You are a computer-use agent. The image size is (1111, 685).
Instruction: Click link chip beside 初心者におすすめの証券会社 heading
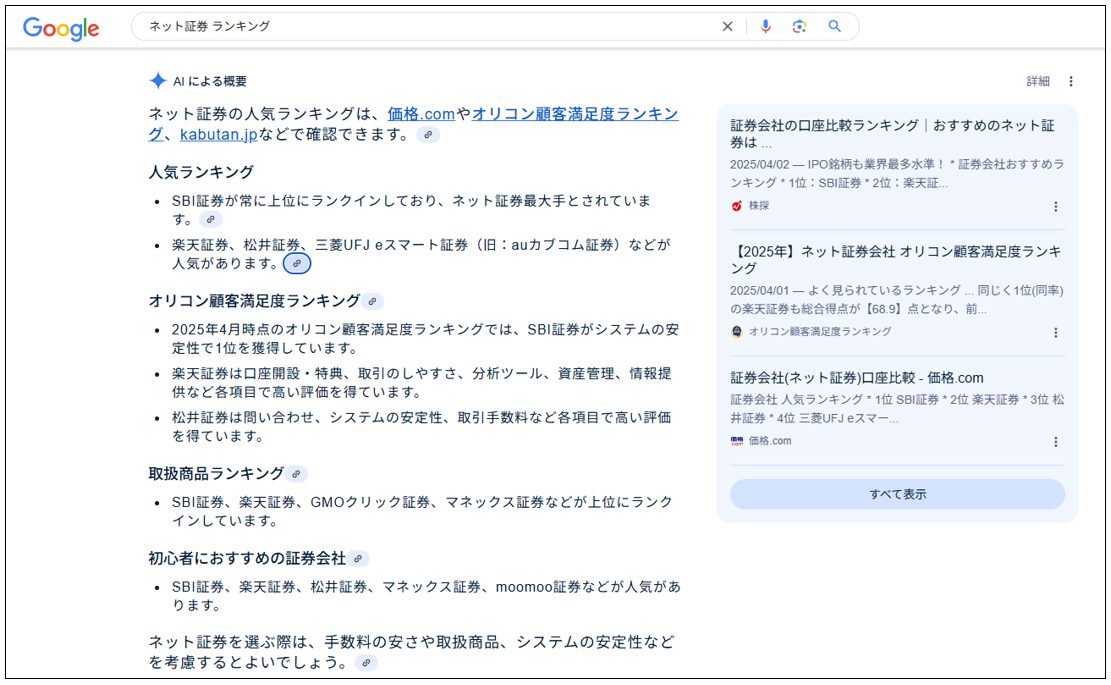point(358,559)
